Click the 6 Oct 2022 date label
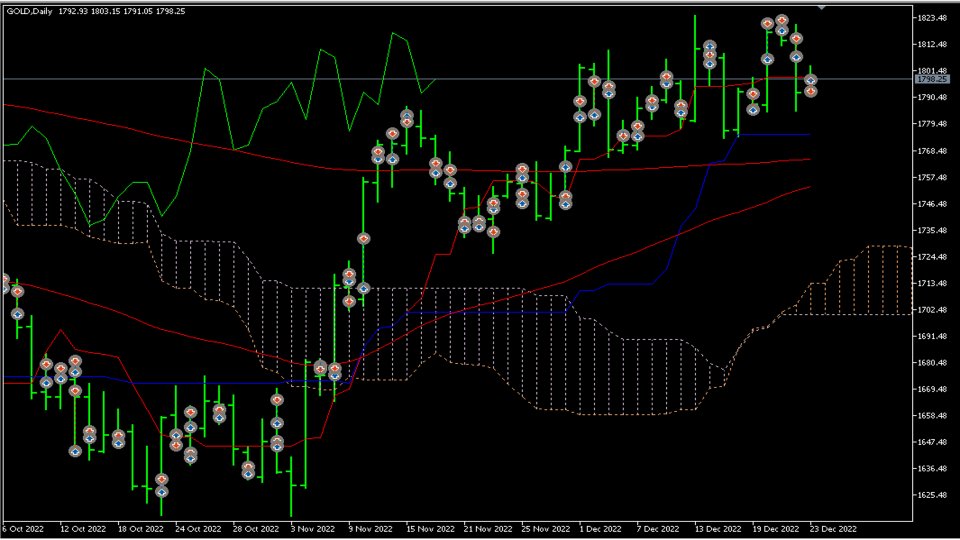The image size is (960, 540). pyautogui.click(x=23, y=529)
